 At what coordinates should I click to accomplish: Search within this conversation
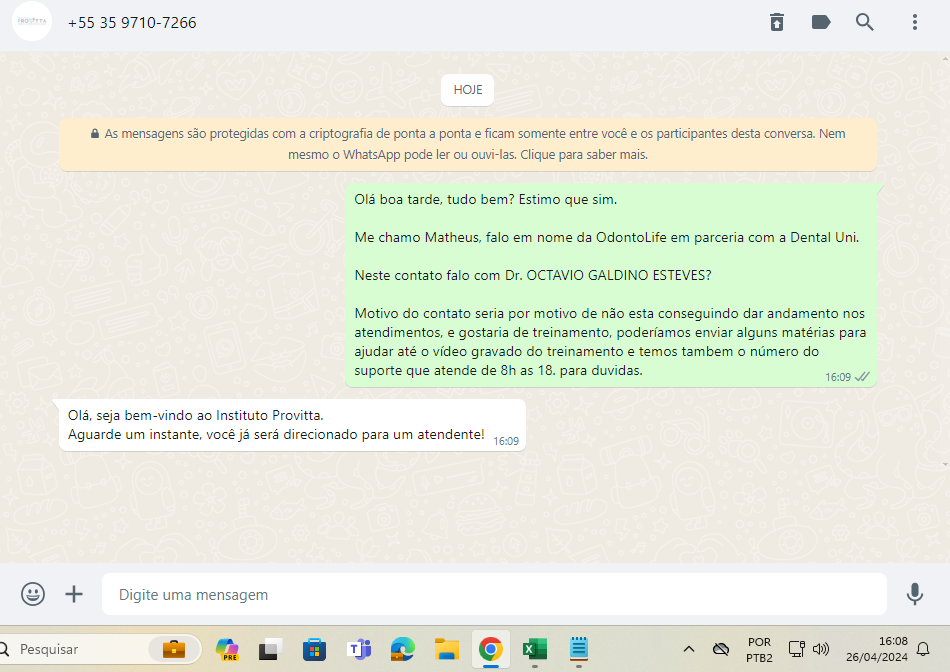tap(865, 22)
